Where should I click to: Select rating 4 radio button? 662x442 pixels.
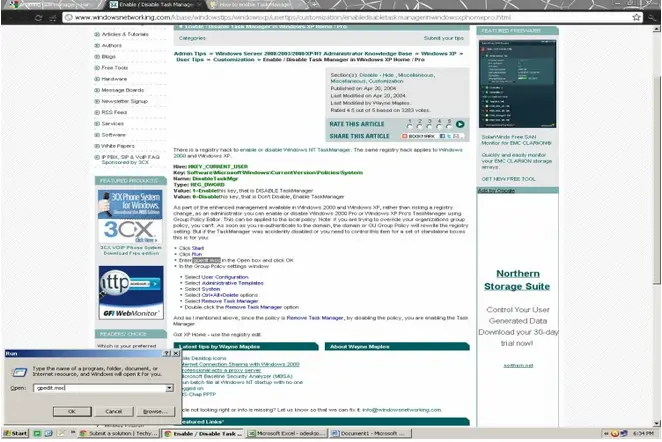439,126
